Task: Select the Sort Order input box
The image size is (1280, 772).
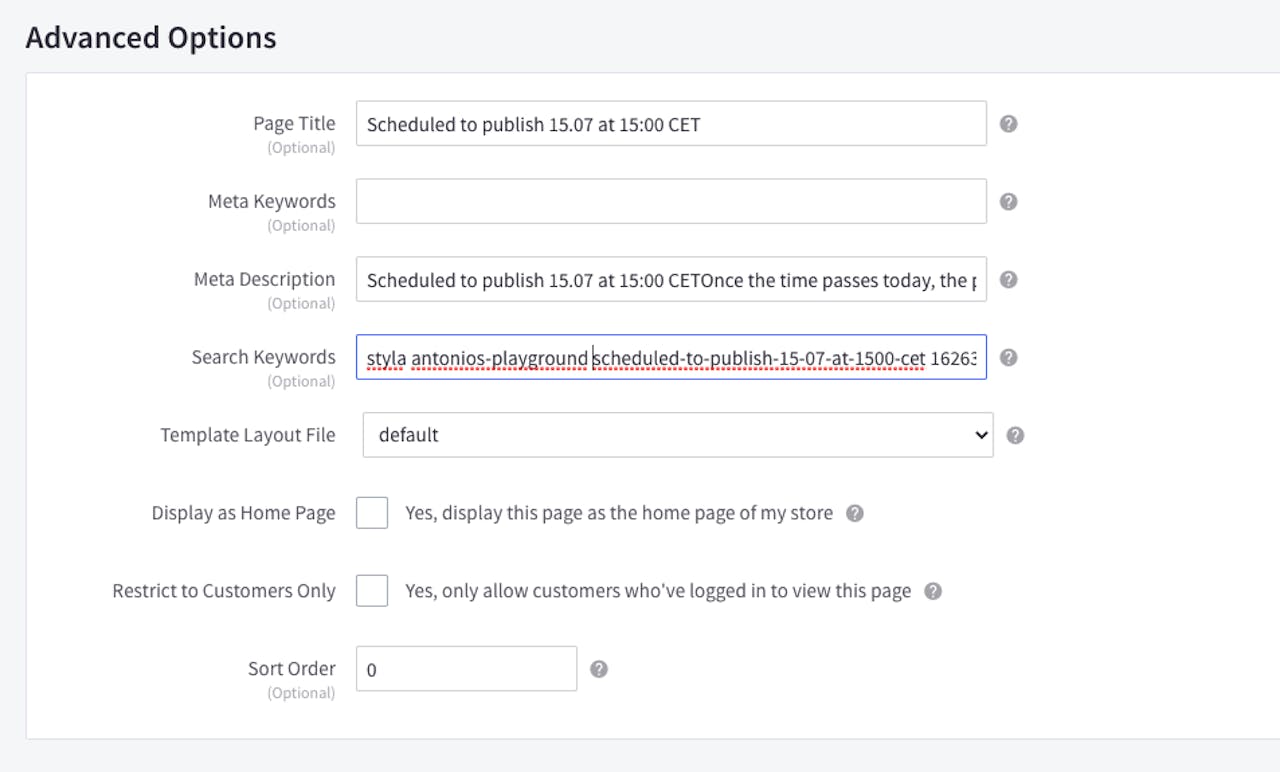Action: pos(466,669)
